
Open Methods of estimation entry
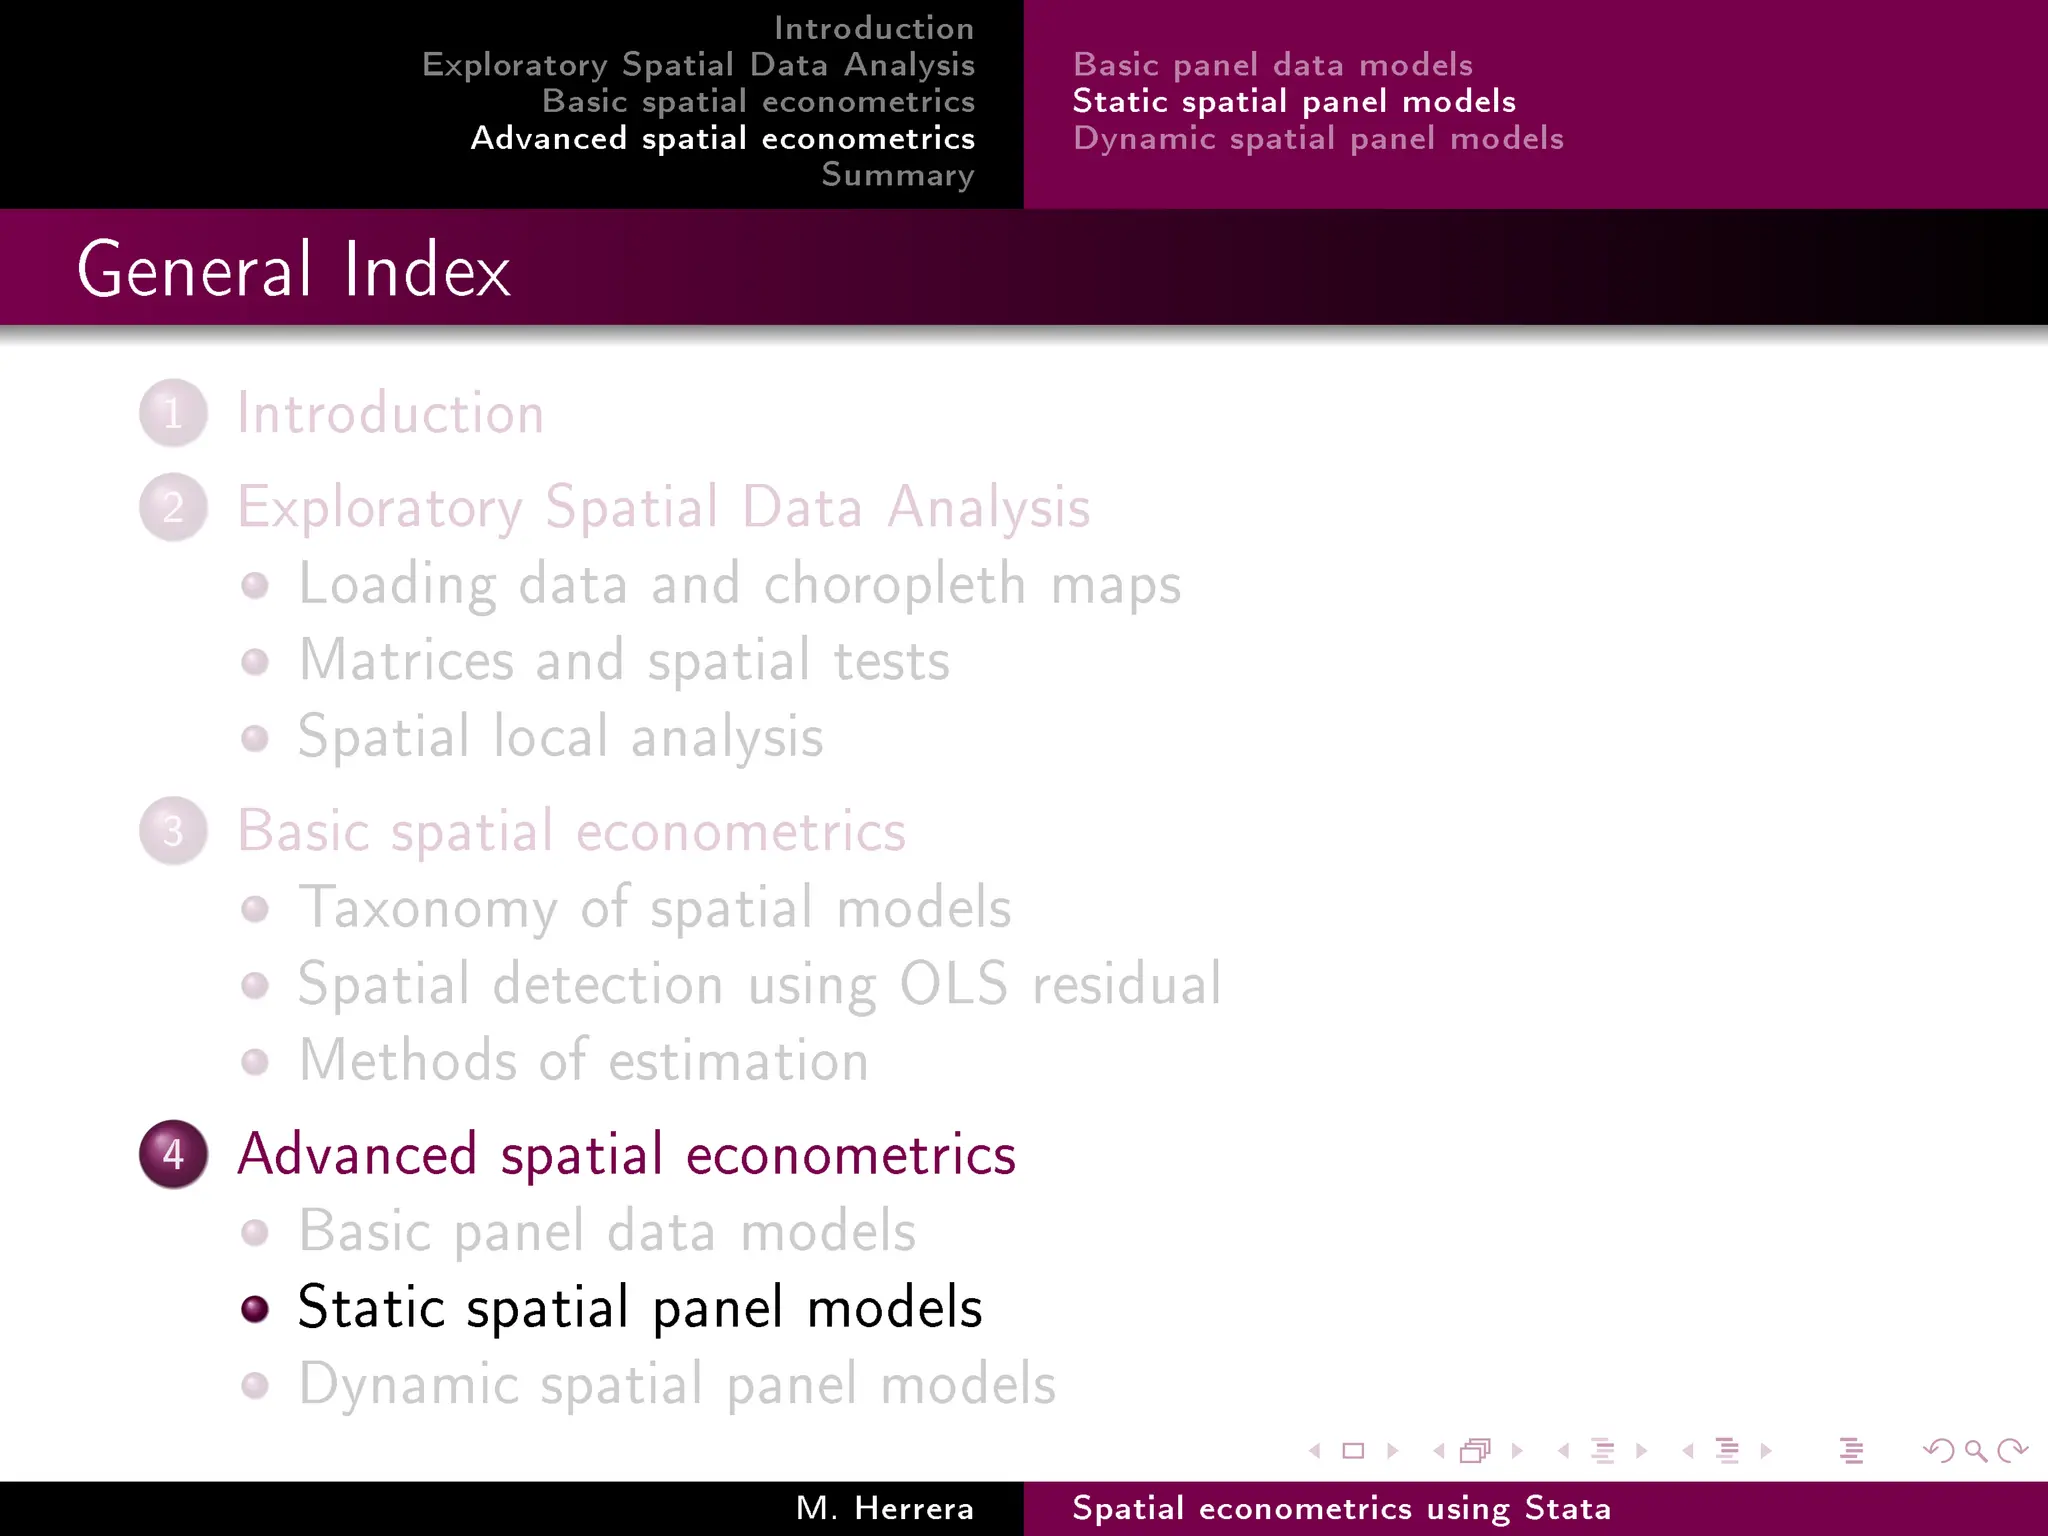[584, 1061]
